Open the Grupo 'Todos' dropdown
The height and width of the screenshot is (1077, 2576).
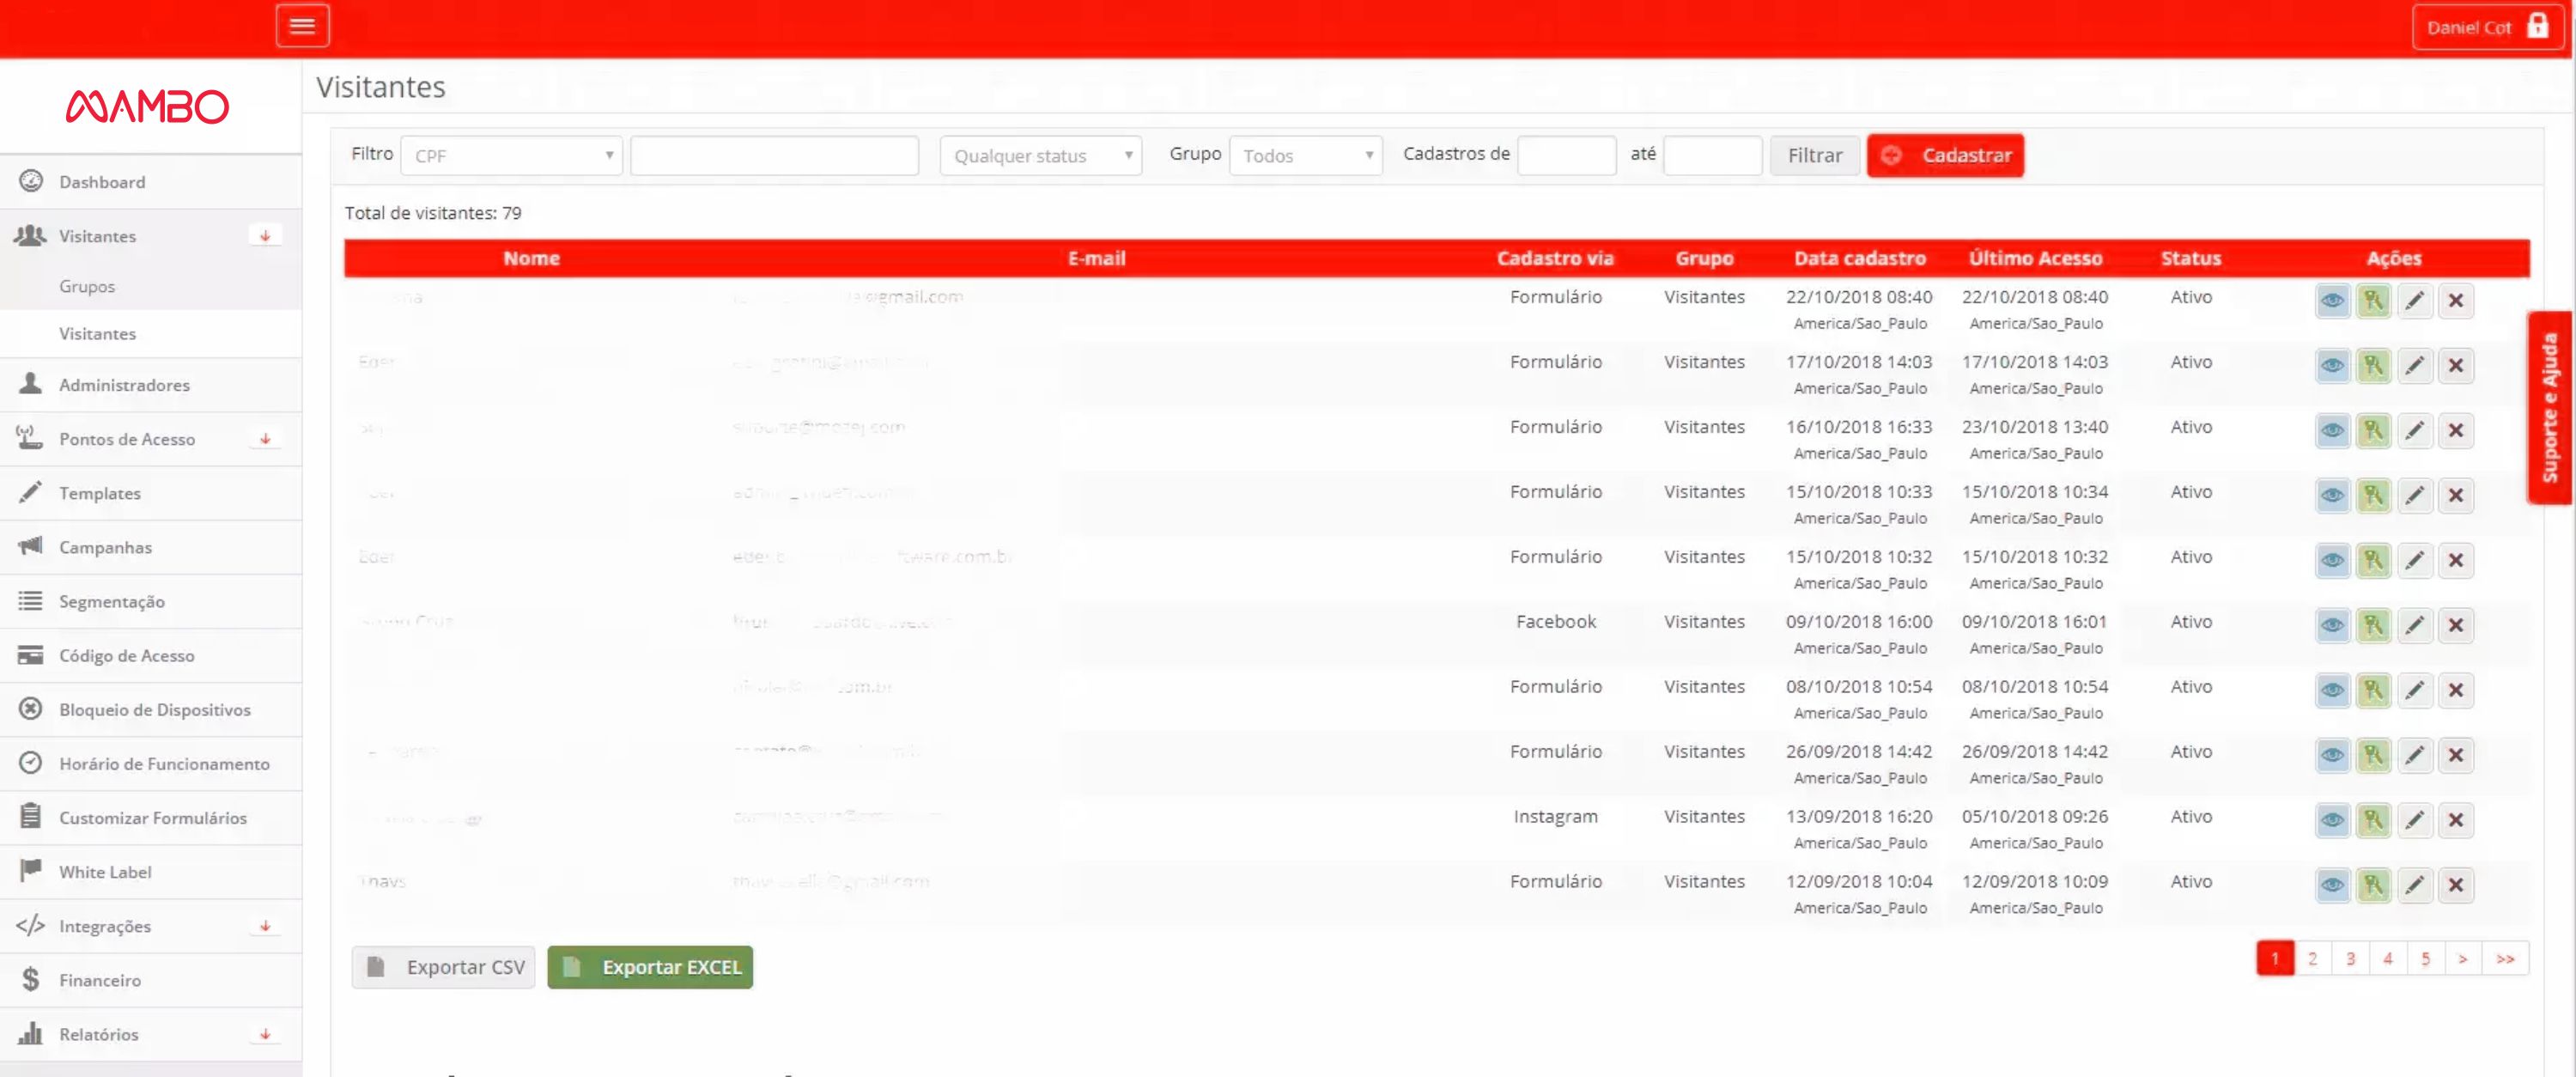[x=1305, y=156]
